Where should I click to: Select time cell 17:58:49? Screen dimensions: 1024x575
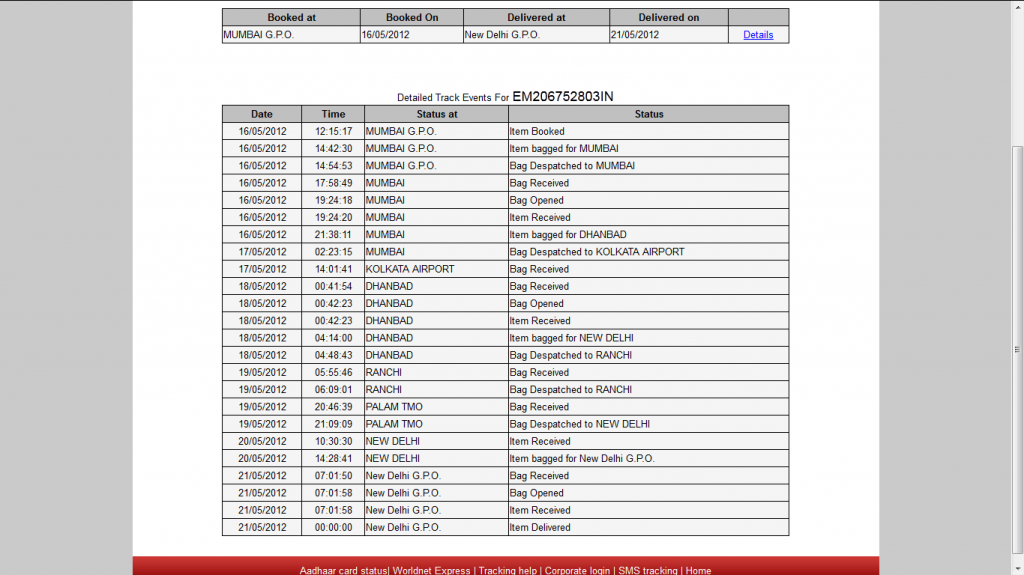333,183
